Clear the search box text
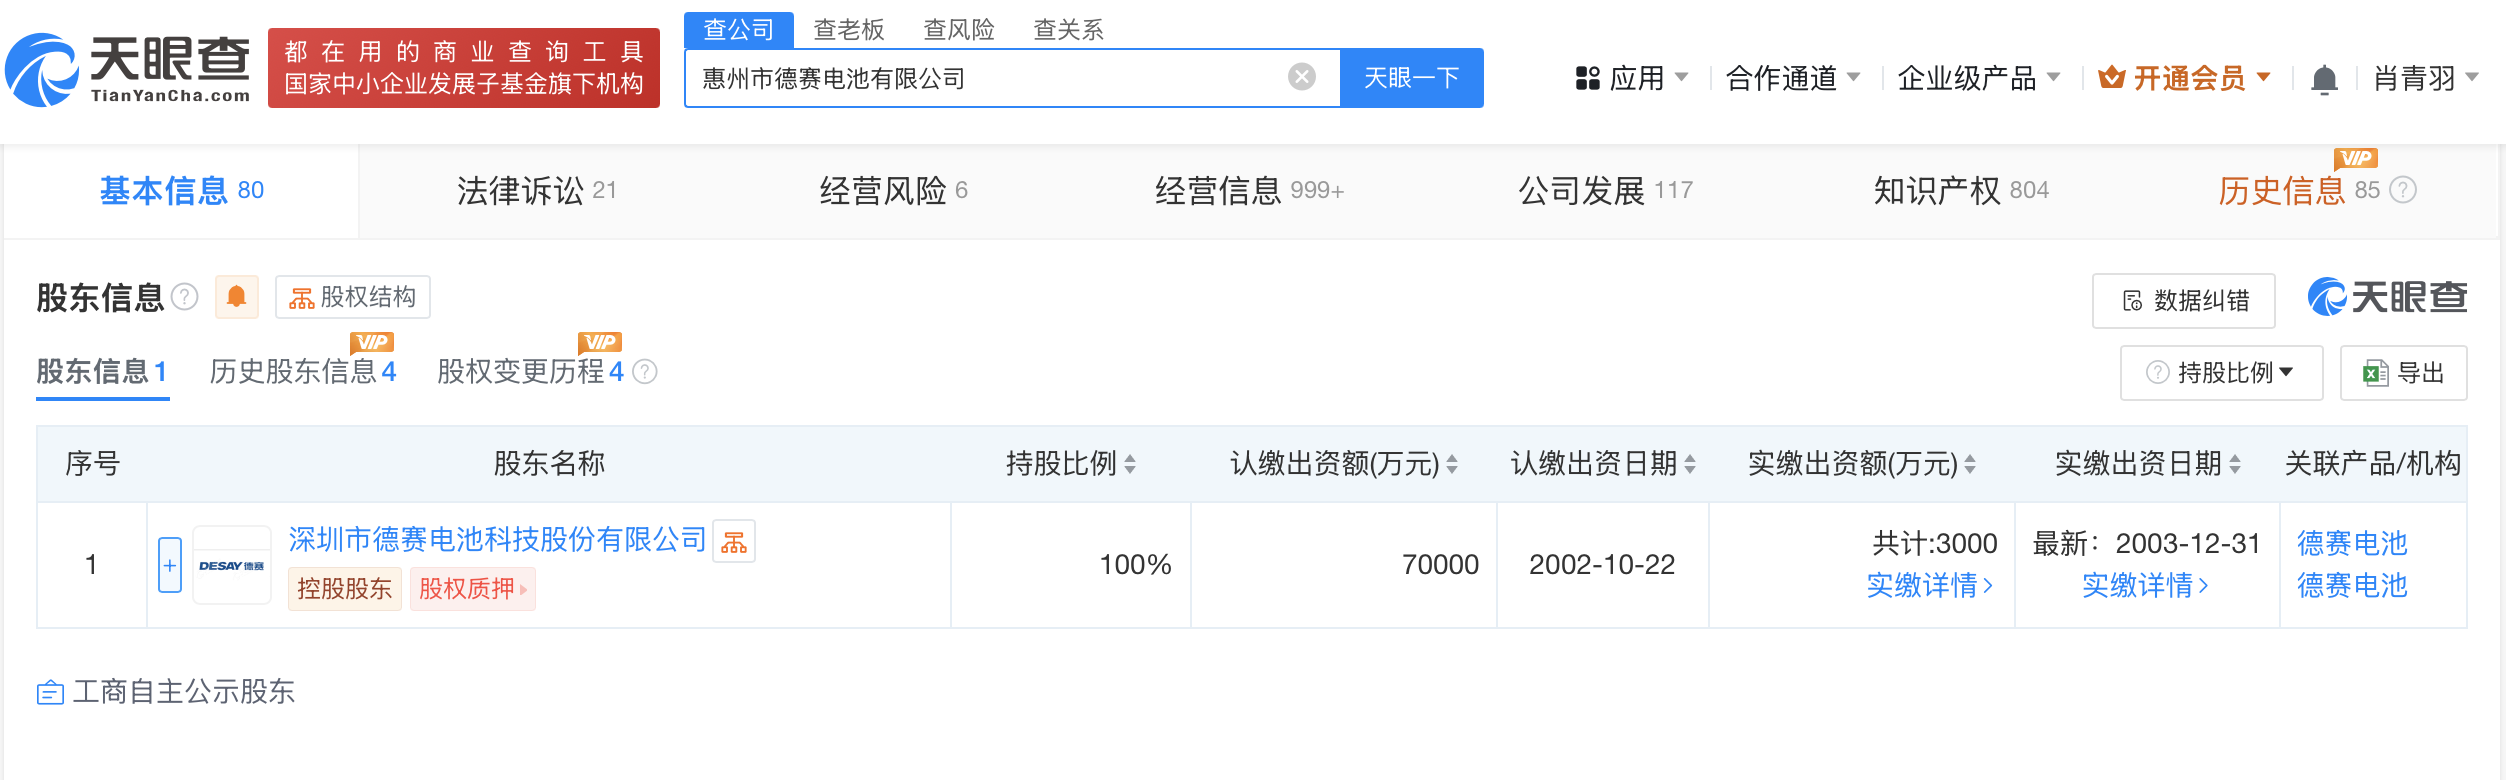Viewport: 2506px width, 780px height. [x=1301, y=77]
